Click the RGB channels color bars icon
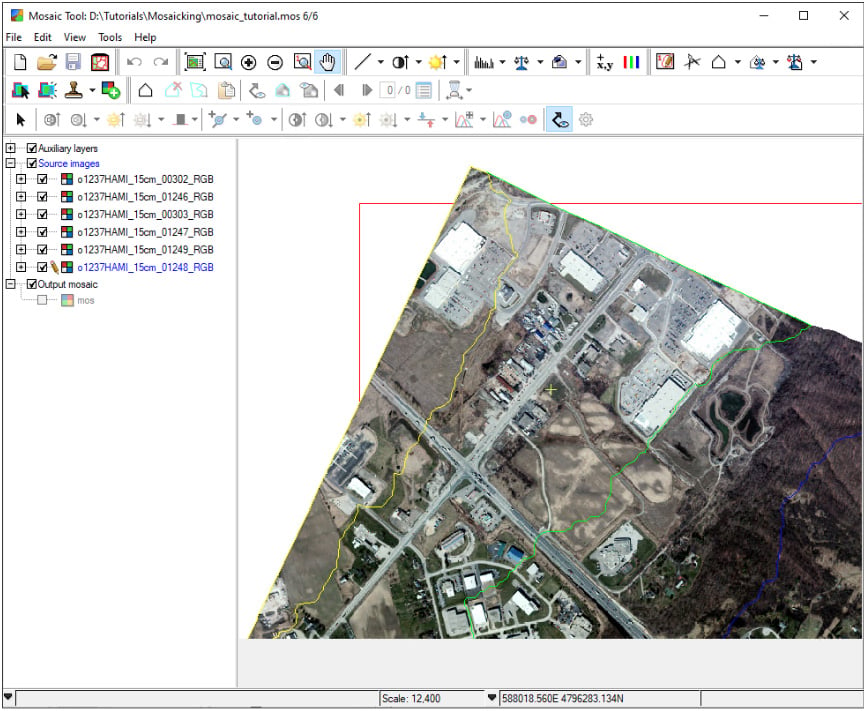864x711 pixels. 631,62
